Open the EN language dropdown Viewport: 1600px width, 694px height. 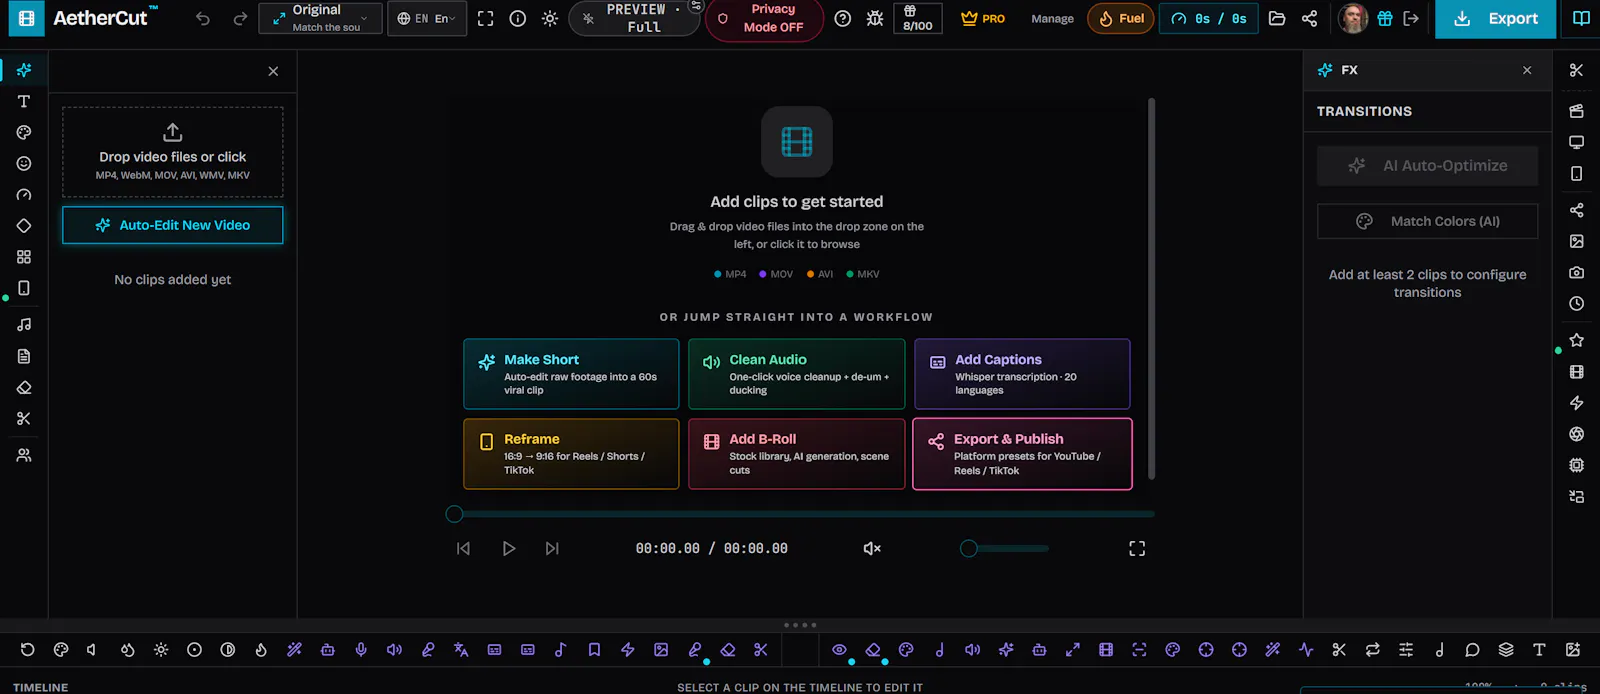tap(427, 18)
